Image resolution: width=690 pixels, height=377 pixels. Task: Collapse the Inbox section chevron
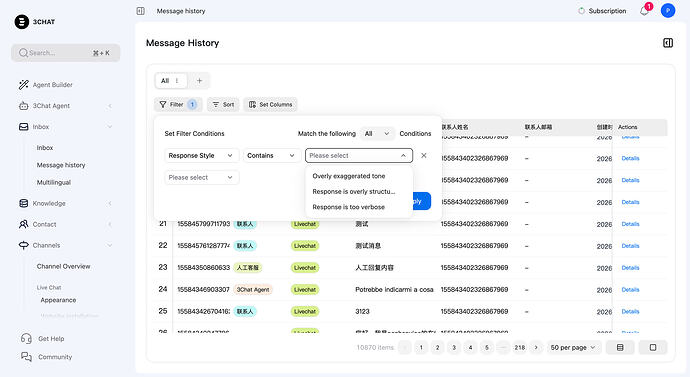pyautogui.click(x=110, y=127)
